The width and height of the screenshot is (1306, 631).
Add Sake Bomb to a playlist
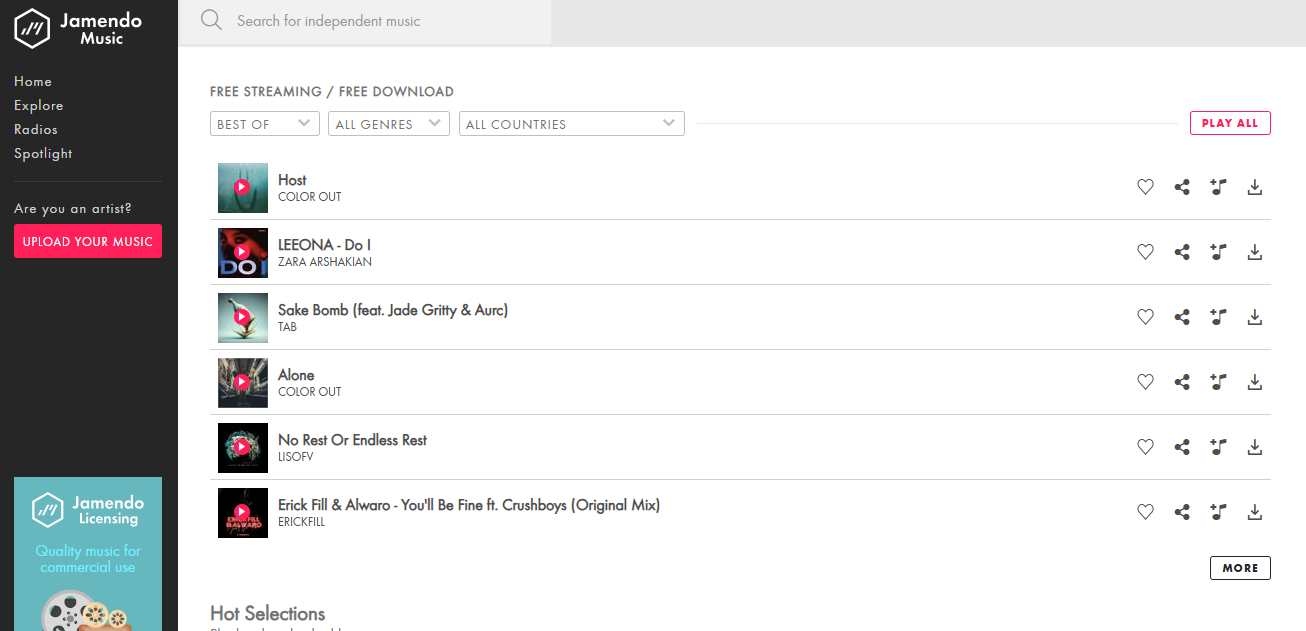click(x=1218, y=317)
